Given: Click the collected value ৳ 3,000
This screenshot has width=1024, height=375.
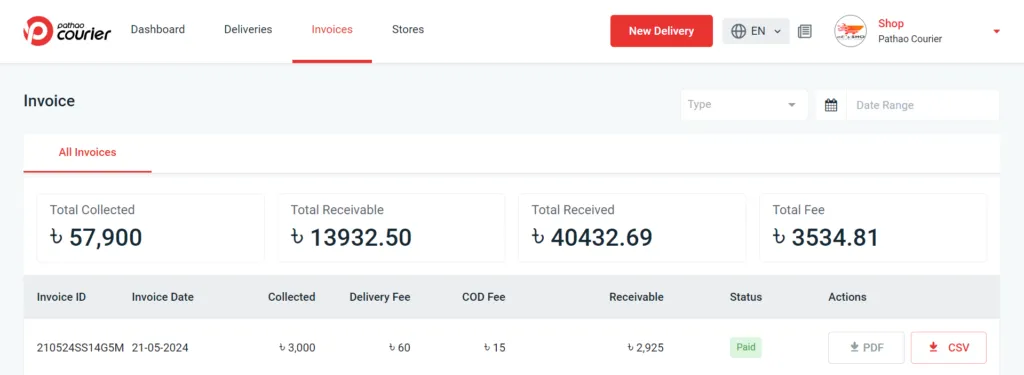Looking at the screenshot, I should point(296,348).
